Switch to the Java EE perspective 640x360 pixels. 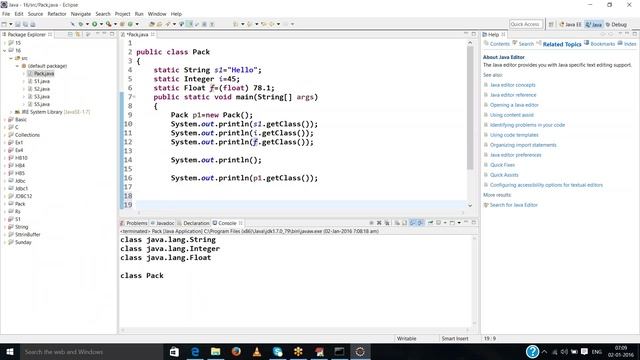pos(570,24)
